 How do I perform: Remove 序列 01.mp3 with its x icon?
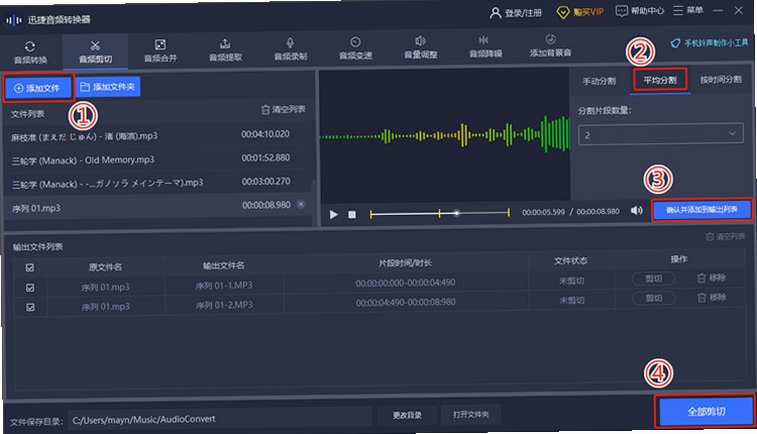(301, 204)
